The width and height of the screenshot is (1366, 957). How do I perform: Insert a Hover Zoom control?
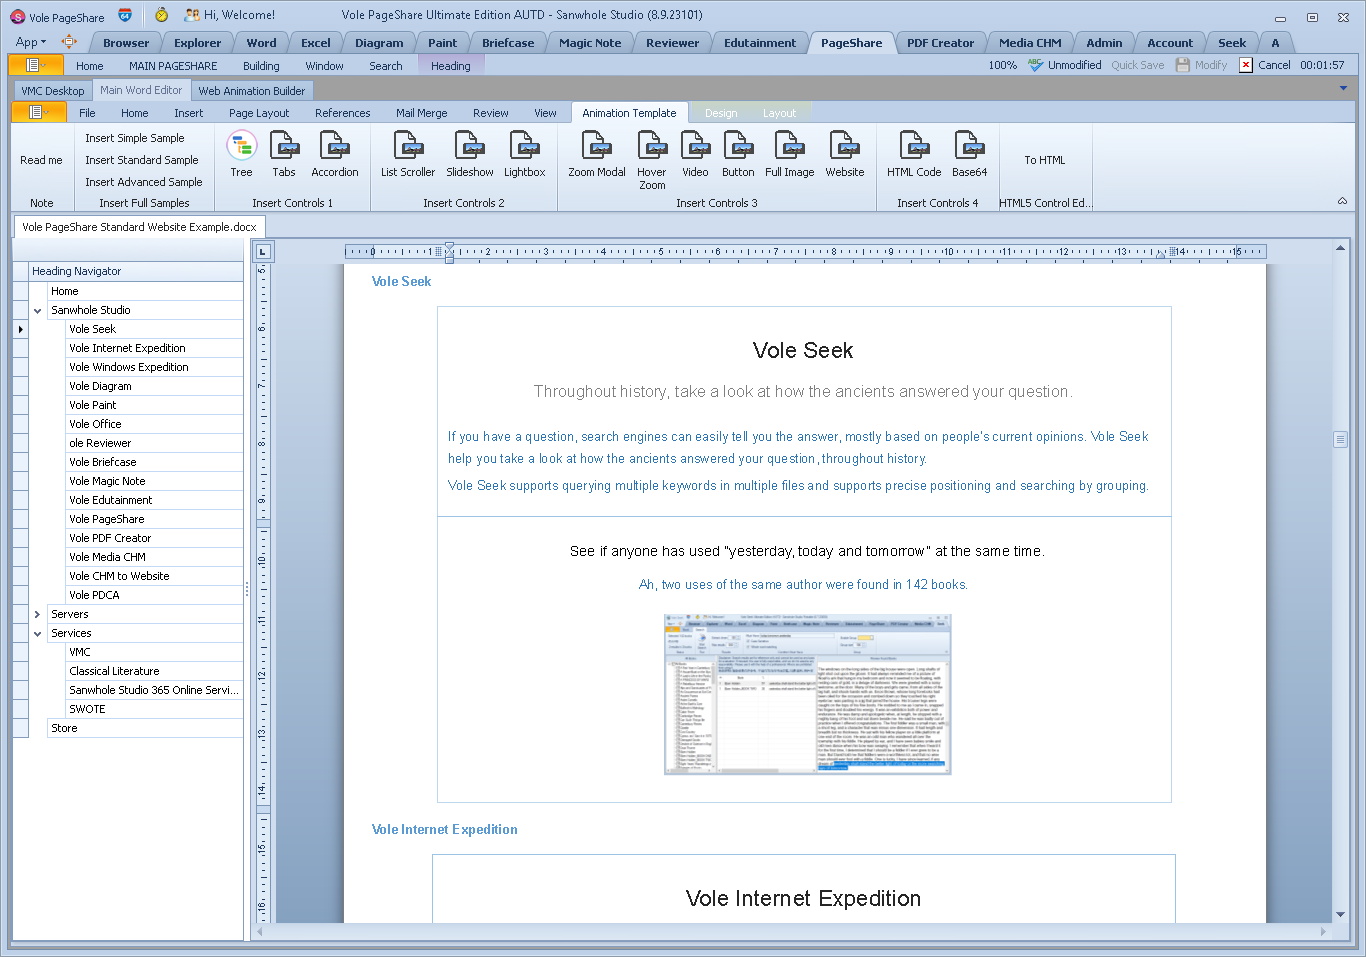point(652,160)
